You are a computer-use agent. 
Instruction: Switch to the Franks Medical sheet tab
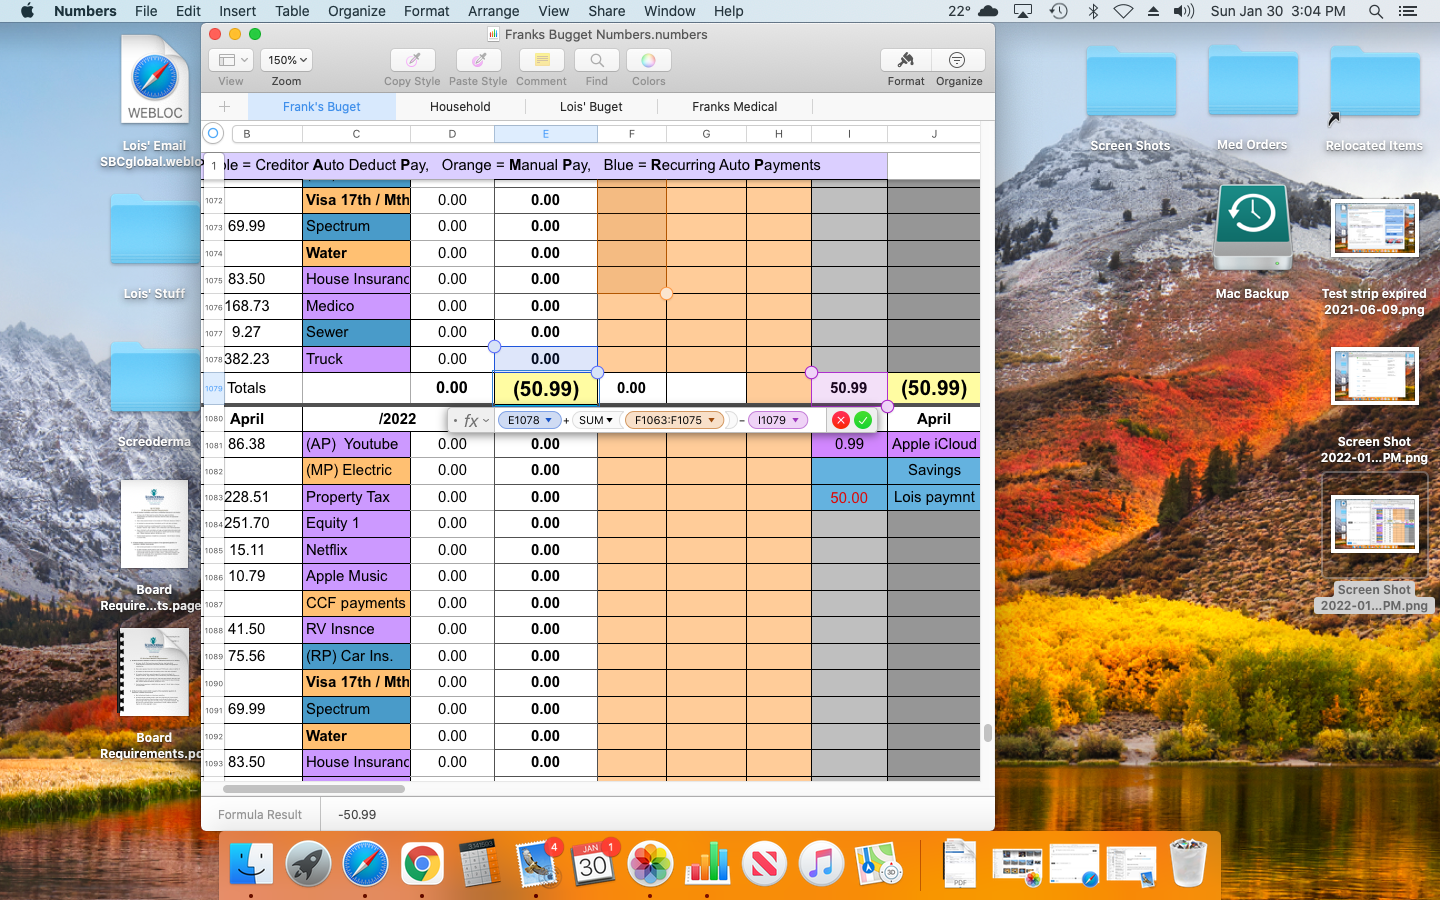(x=734, y=106)
